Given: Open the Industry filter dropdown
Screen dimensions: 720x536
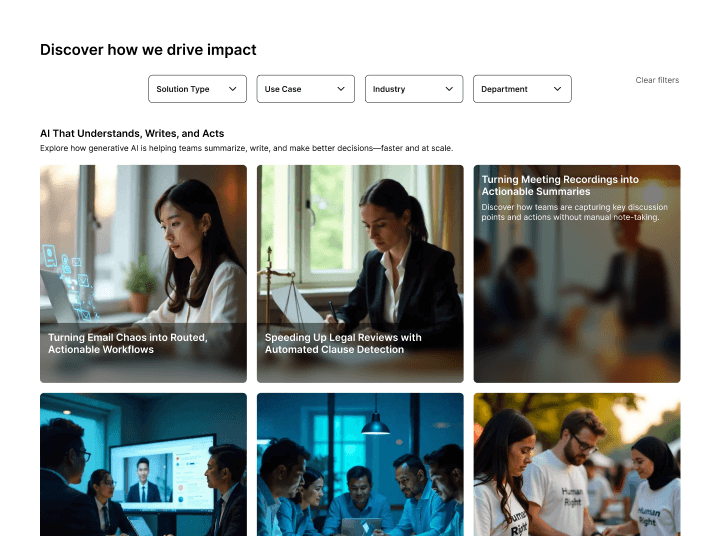Looking at the screenshot, I should click(414, 89).
